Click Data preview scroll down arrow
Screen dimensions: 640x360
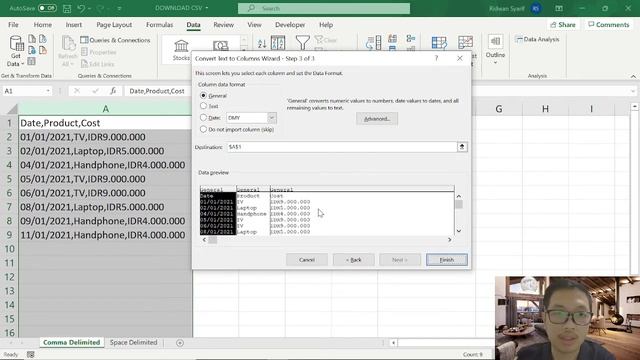point(459,231)
